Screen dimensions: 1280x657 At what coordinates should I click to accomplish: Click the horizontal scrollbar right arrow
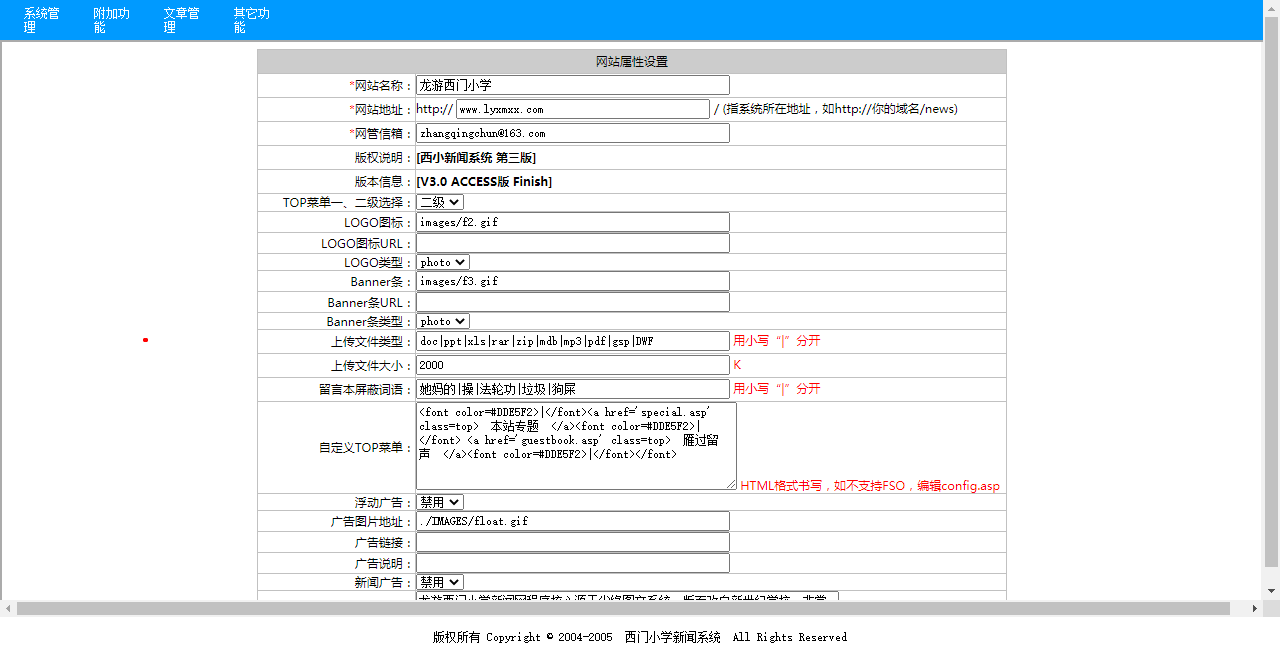(x=1255, y=608)
